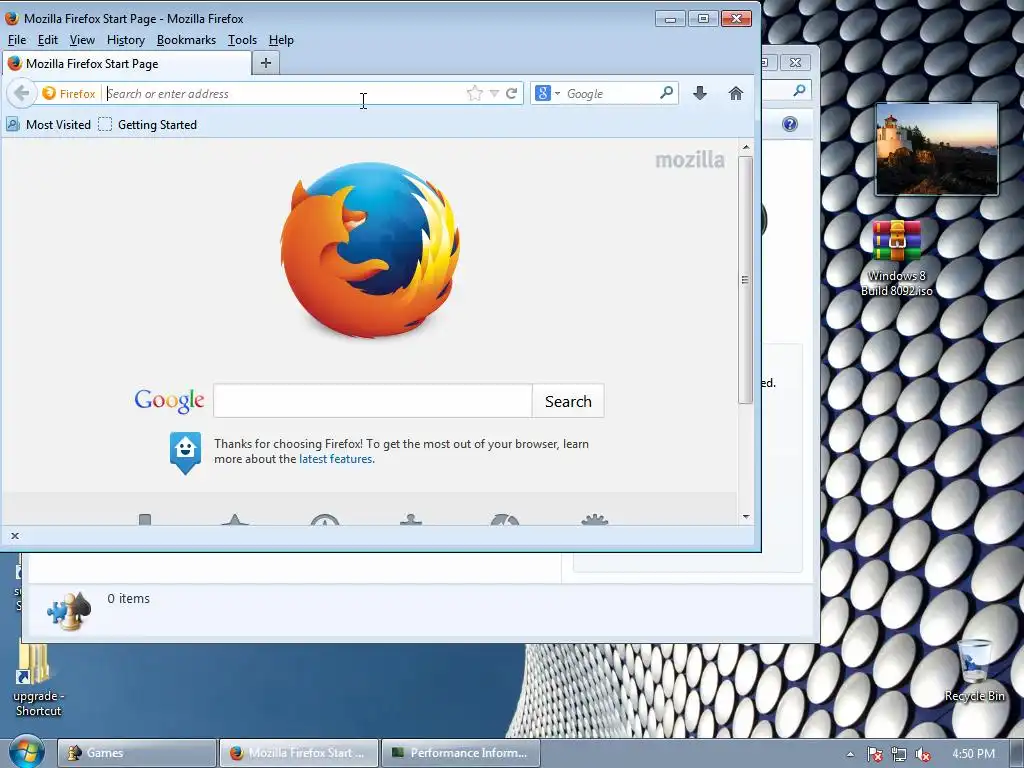Switch to Mozilla Firefox taskbar button
Image resolution: width=1024 pixels, height=768 pixels.
coord(298,753)
